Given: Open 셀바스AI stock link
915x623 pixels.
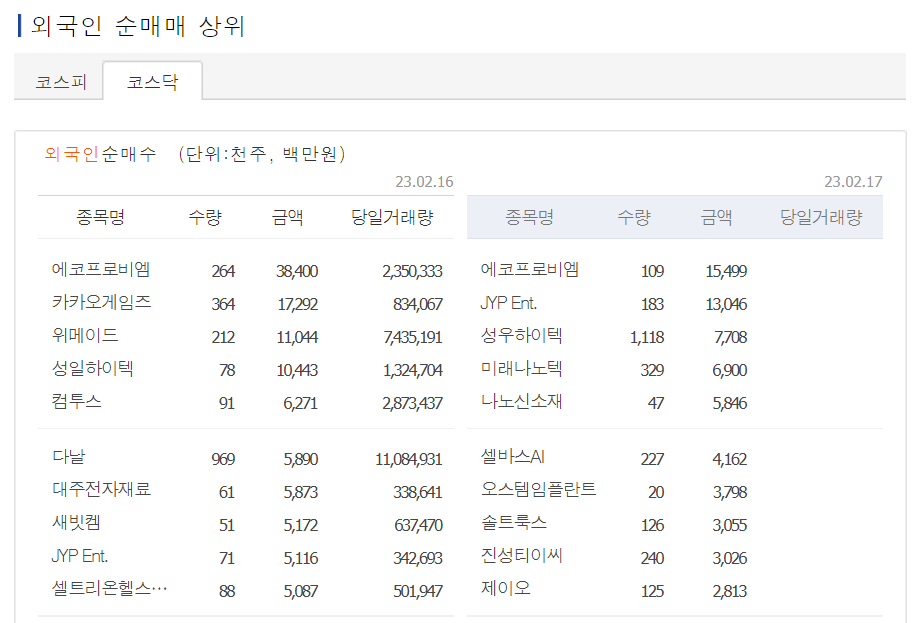Looking at the screenshot, I should pos(512,457).
